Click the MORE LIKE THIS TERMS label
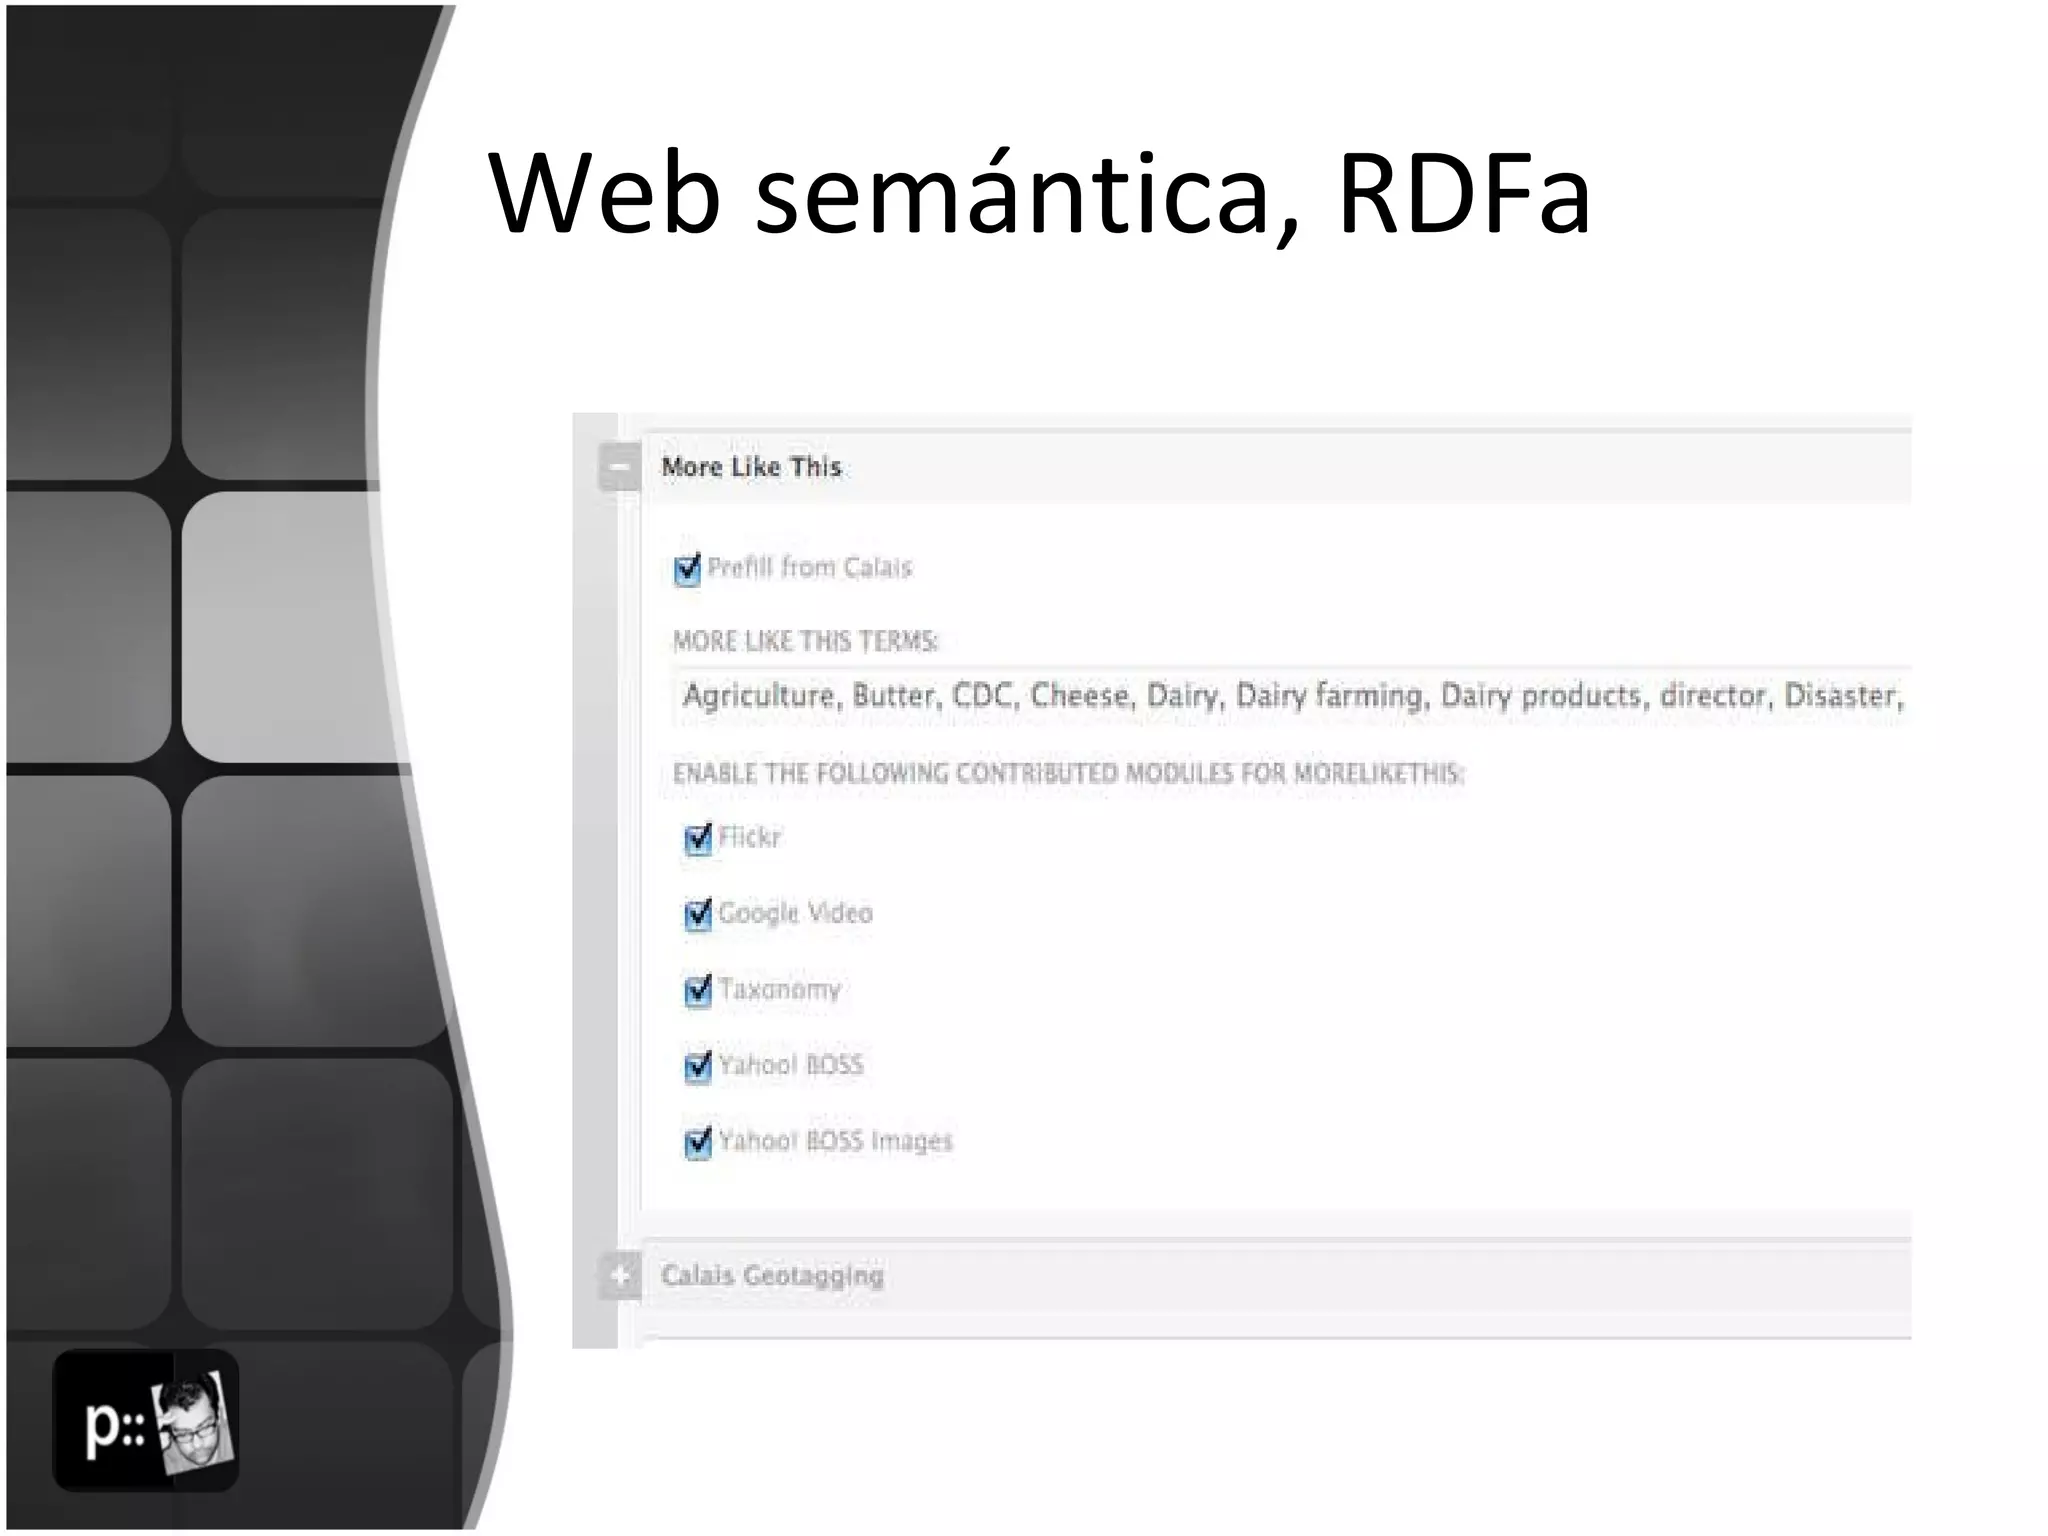The height and width of the screenshot is (1536, 2048). pos(805,641)
